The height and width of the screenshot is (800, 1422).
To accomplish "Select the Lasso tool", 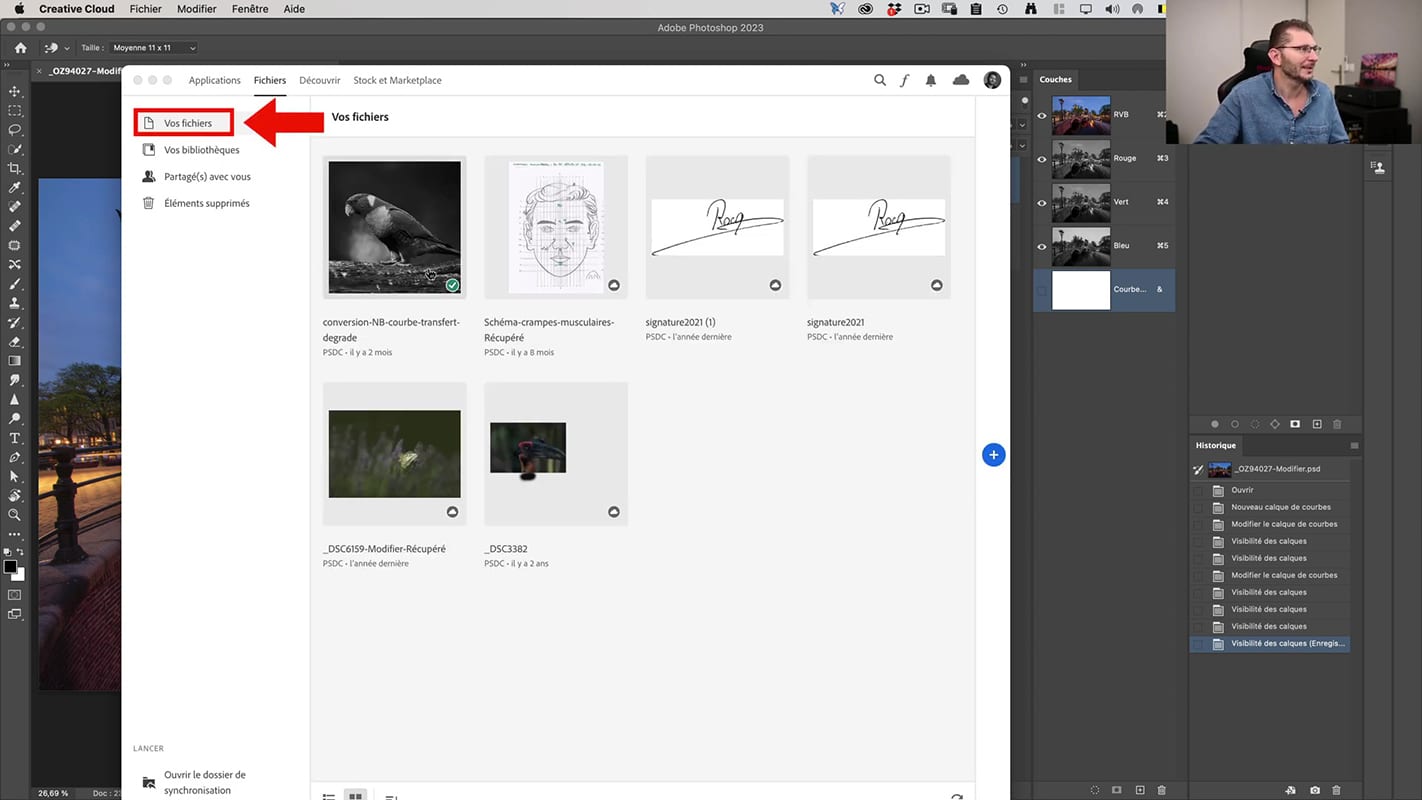I will pos(14,130).
